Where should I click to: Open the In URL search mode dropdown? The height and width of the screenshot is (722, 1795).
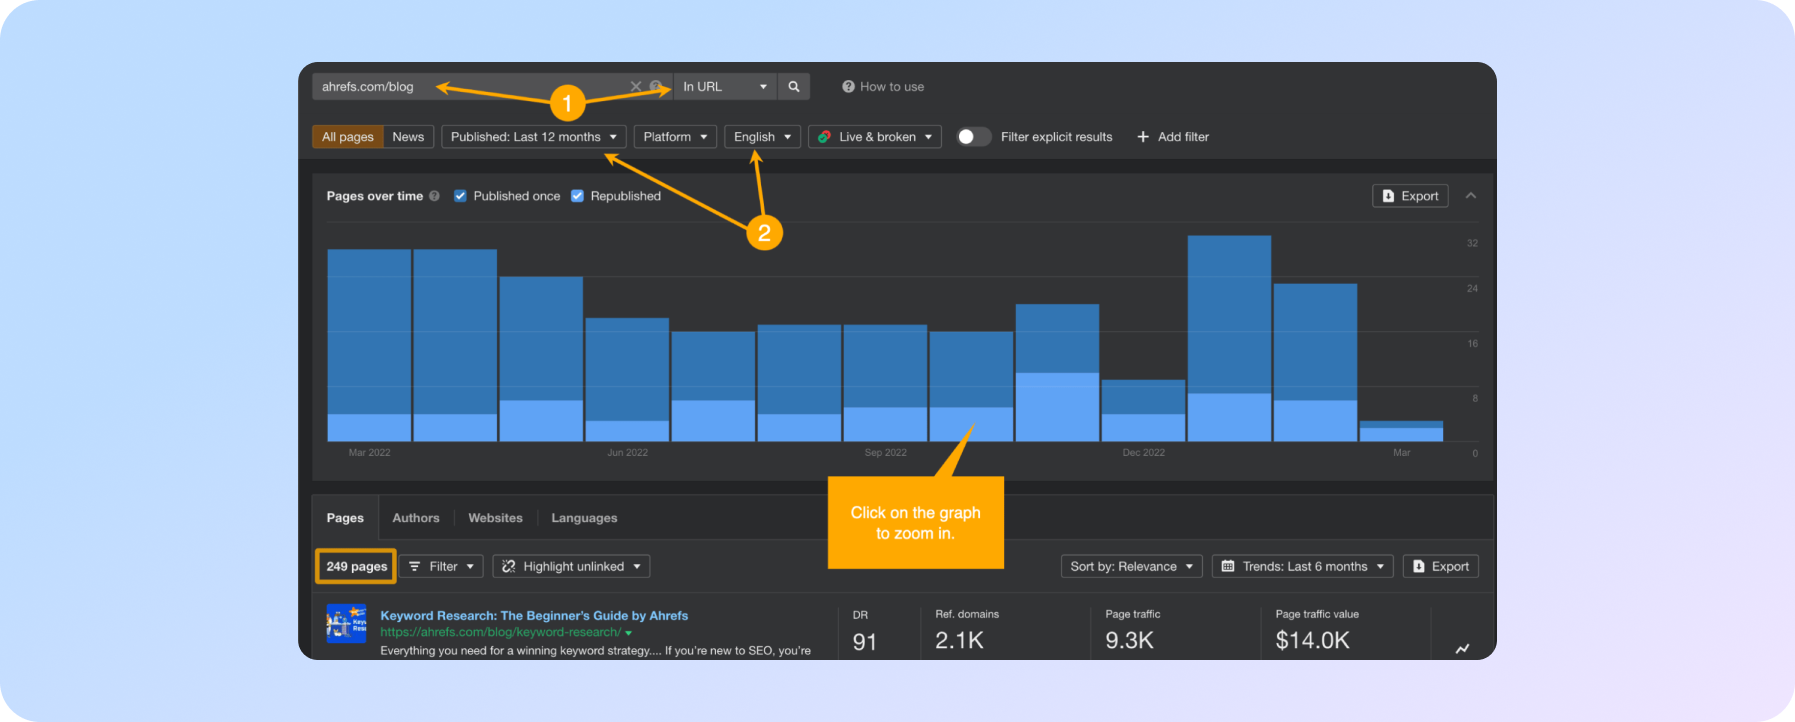point(725,87)
